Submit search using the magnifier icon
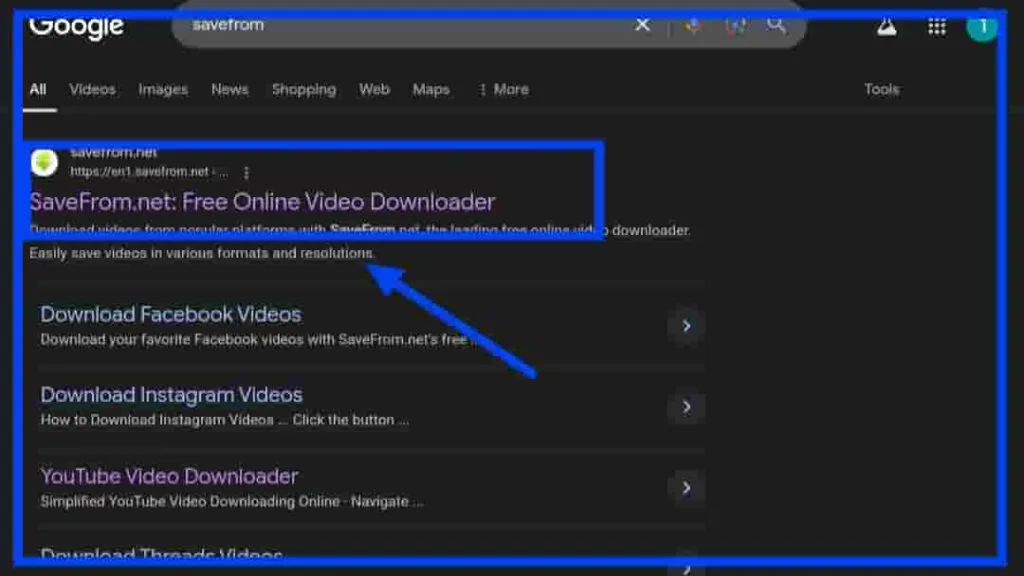 [x=776, y=25]
